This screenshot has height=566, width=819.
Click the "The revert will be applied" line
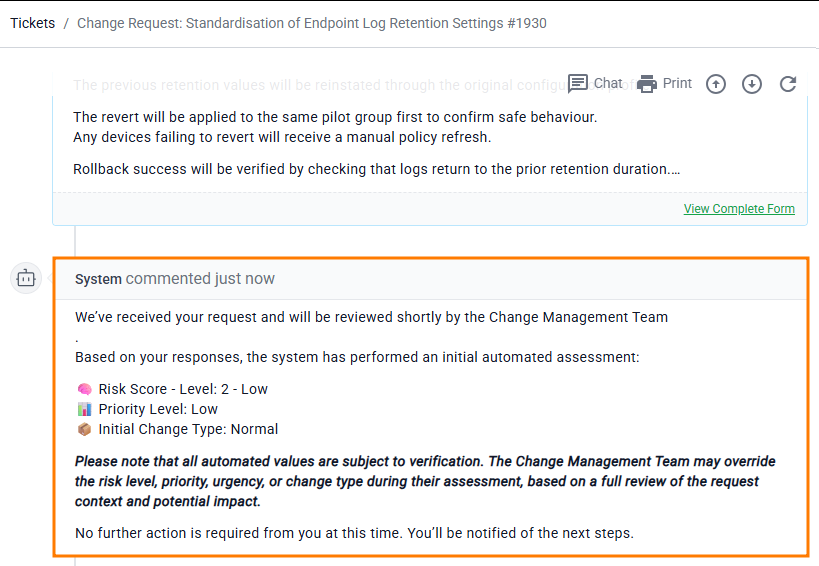[335, 117]
